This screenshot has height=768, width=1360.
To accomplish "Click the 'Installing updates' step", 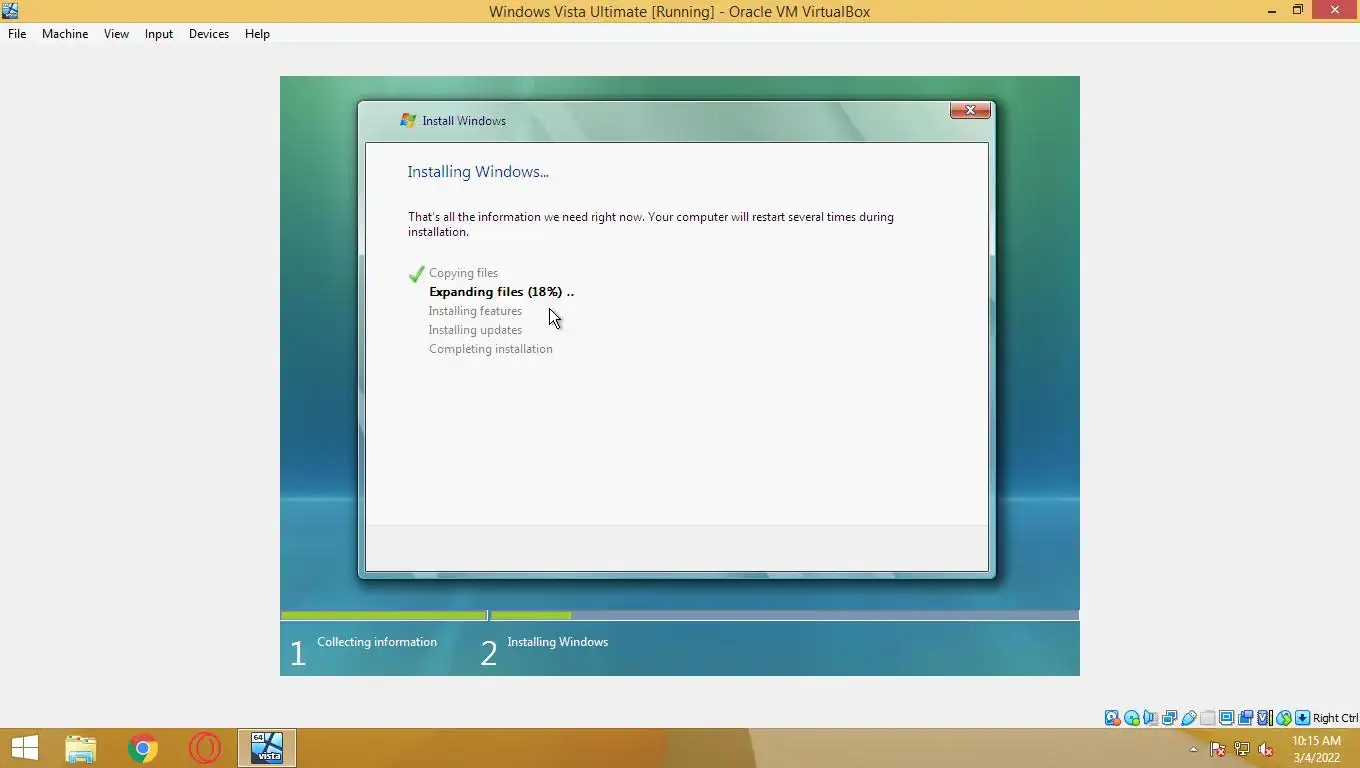I will point(475,330).
